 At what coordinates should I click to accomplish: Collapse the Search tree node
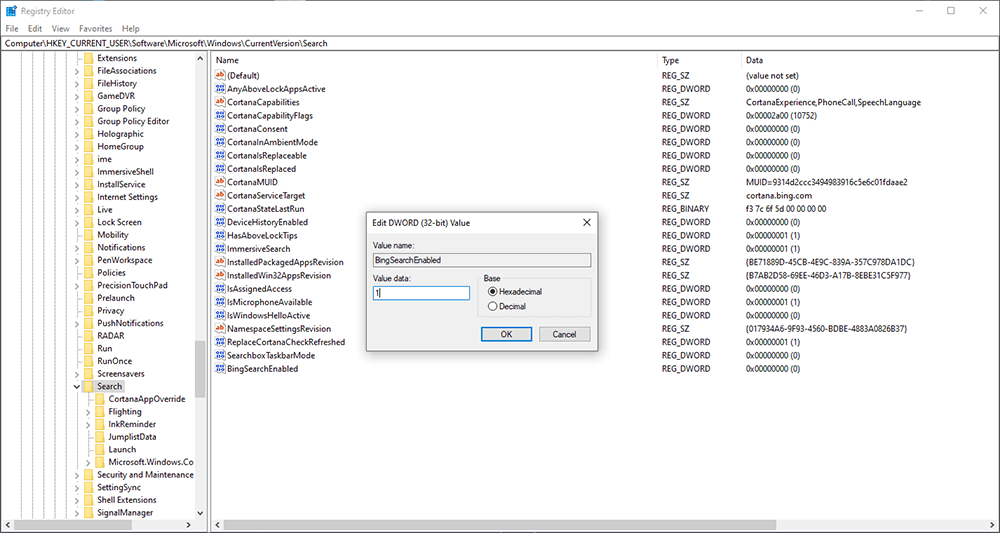[77, 386]
